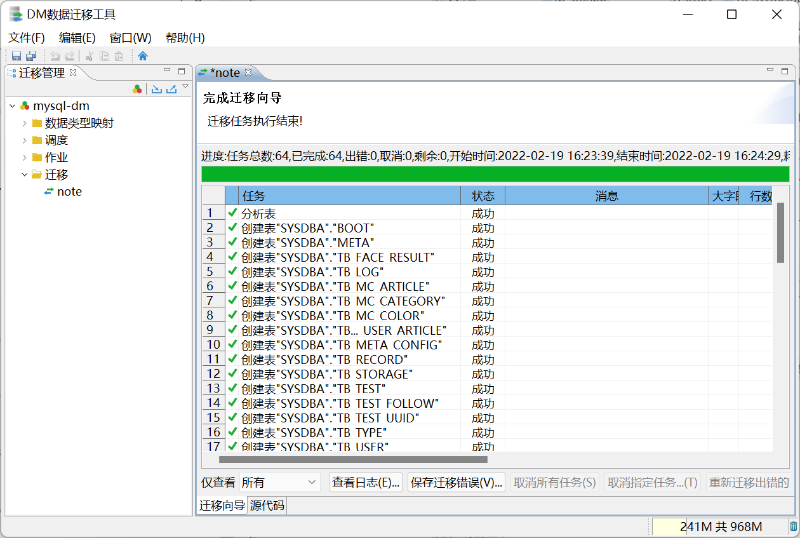The width and height of the screenshot is (800, 538).
Task: Select the task row for "TB_LOG"
Action: 487,272
